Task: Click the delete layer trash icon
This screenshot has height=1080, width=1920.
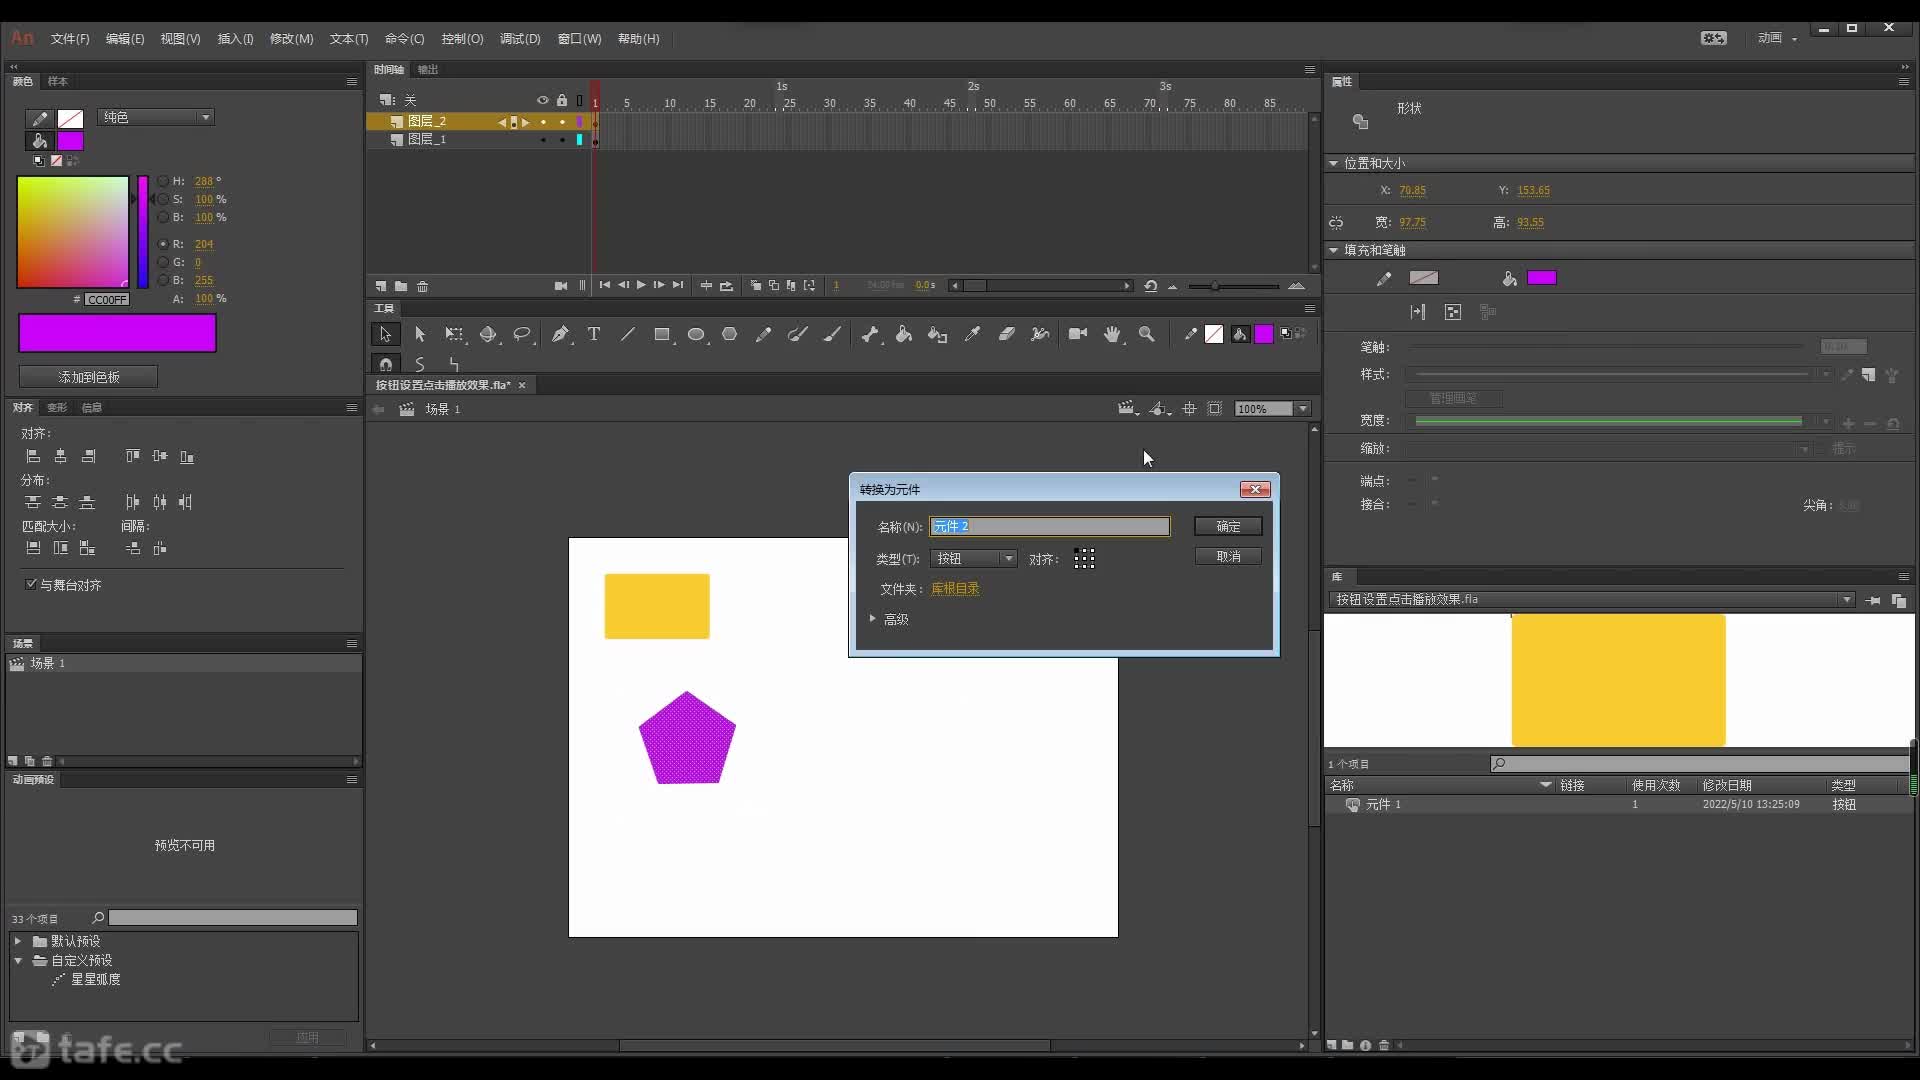Action: [x=423, y=286]
